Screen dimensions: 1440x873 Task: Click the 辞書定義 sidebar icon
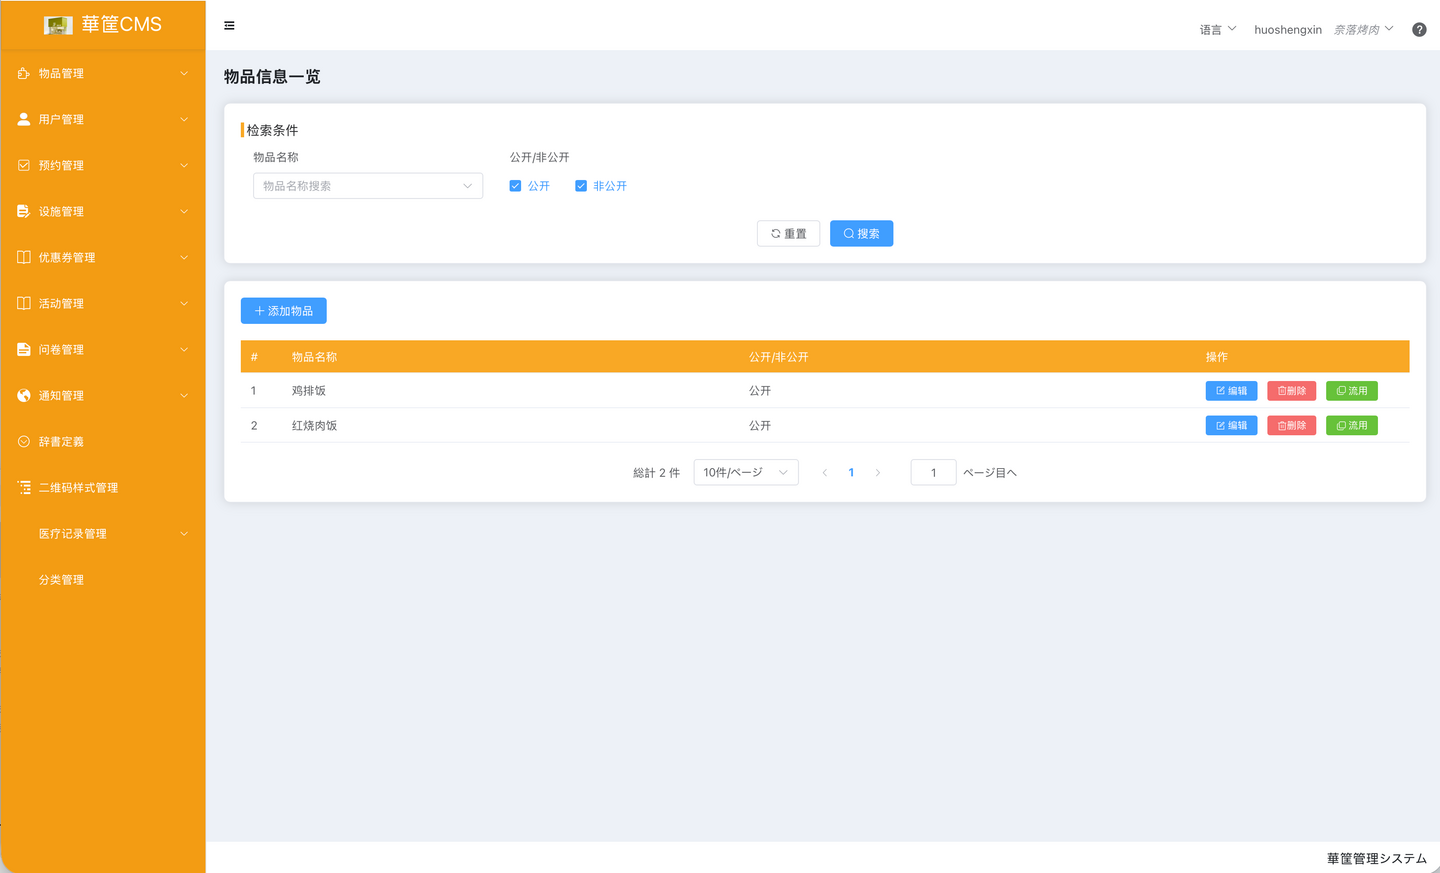(24, 442)
